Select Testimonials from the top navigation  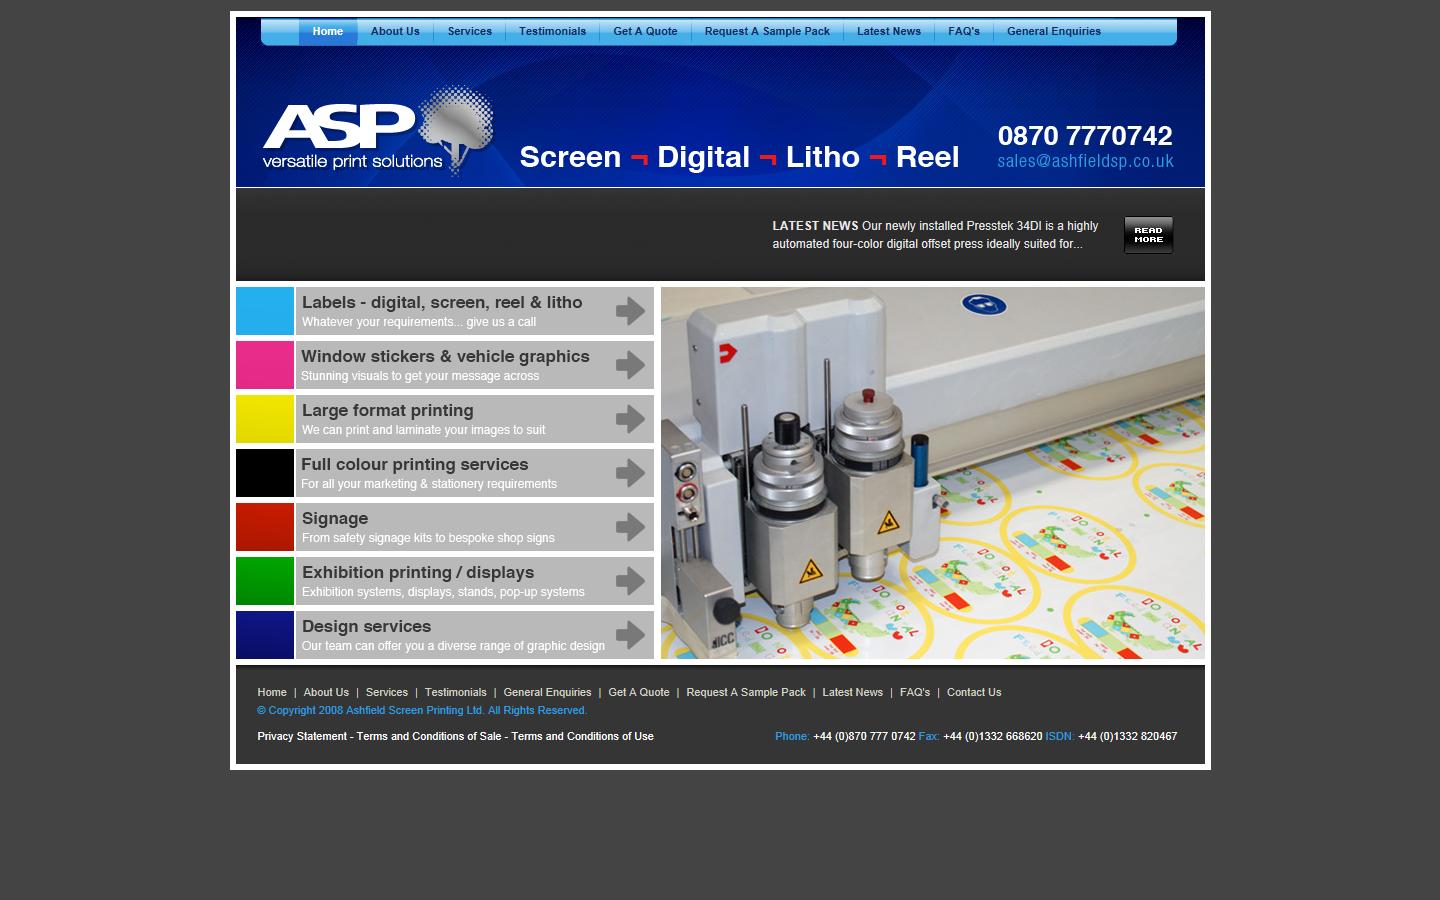(x=552, y=31)
